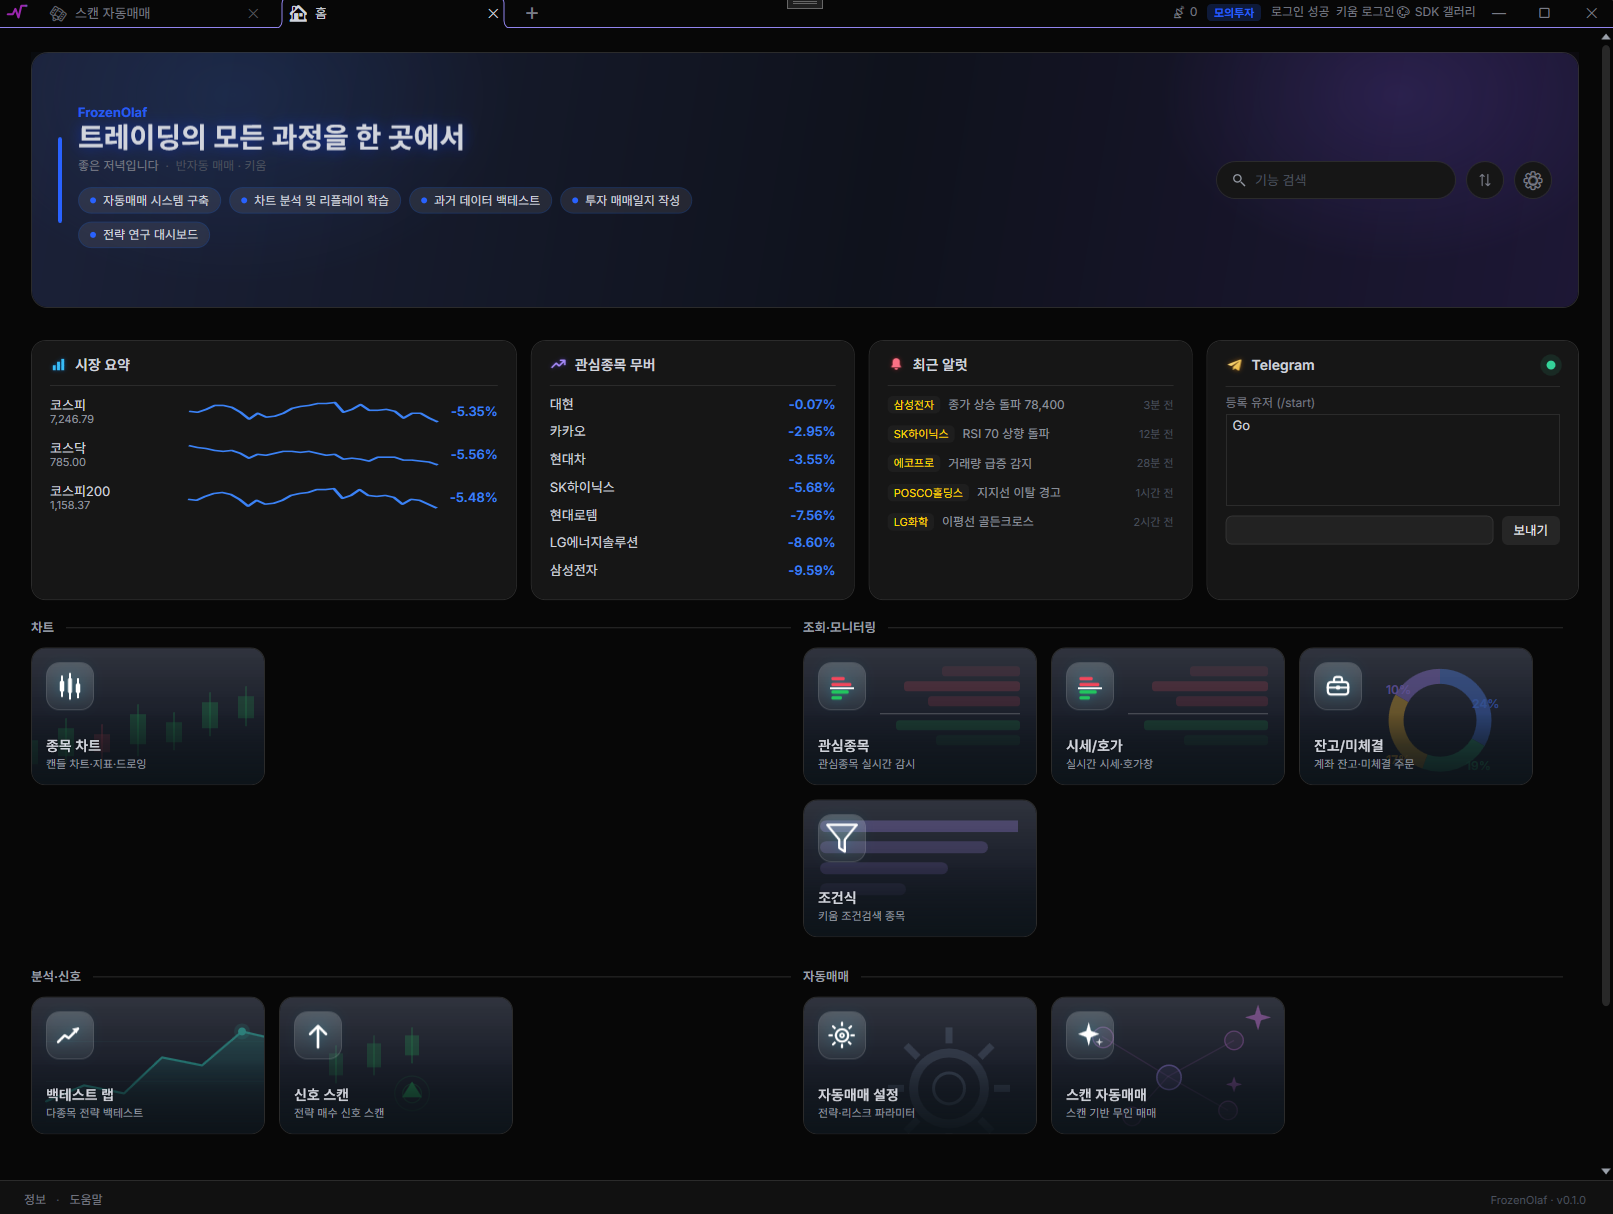The height and width of the screenshot is (1214, 1613).
Task: Click 키움 로그인 in the title bar
Action: [x=1365, y=12]
